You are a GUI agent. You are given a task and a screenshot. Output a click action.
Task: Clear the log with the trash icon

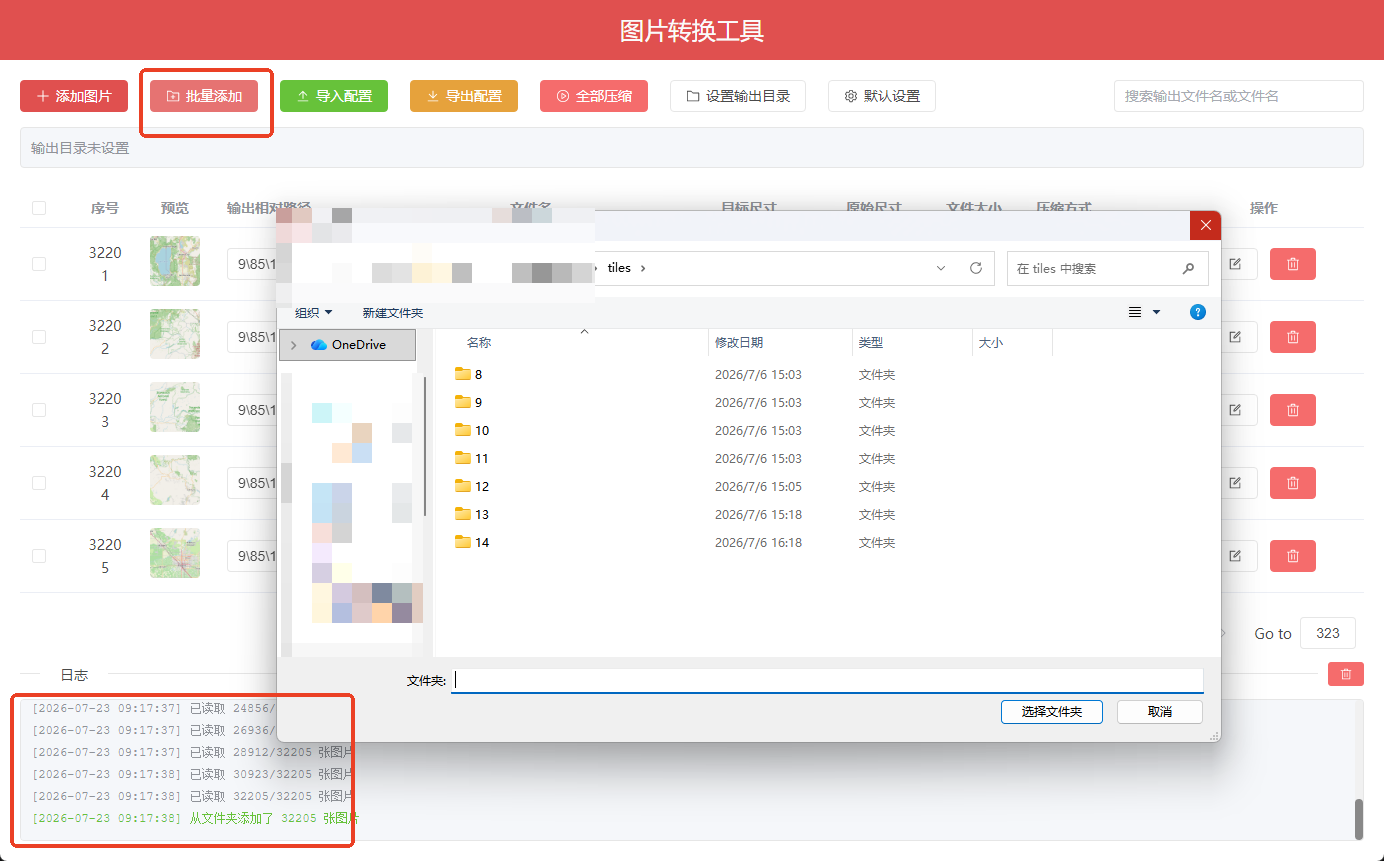click(x=1345, y=674)
